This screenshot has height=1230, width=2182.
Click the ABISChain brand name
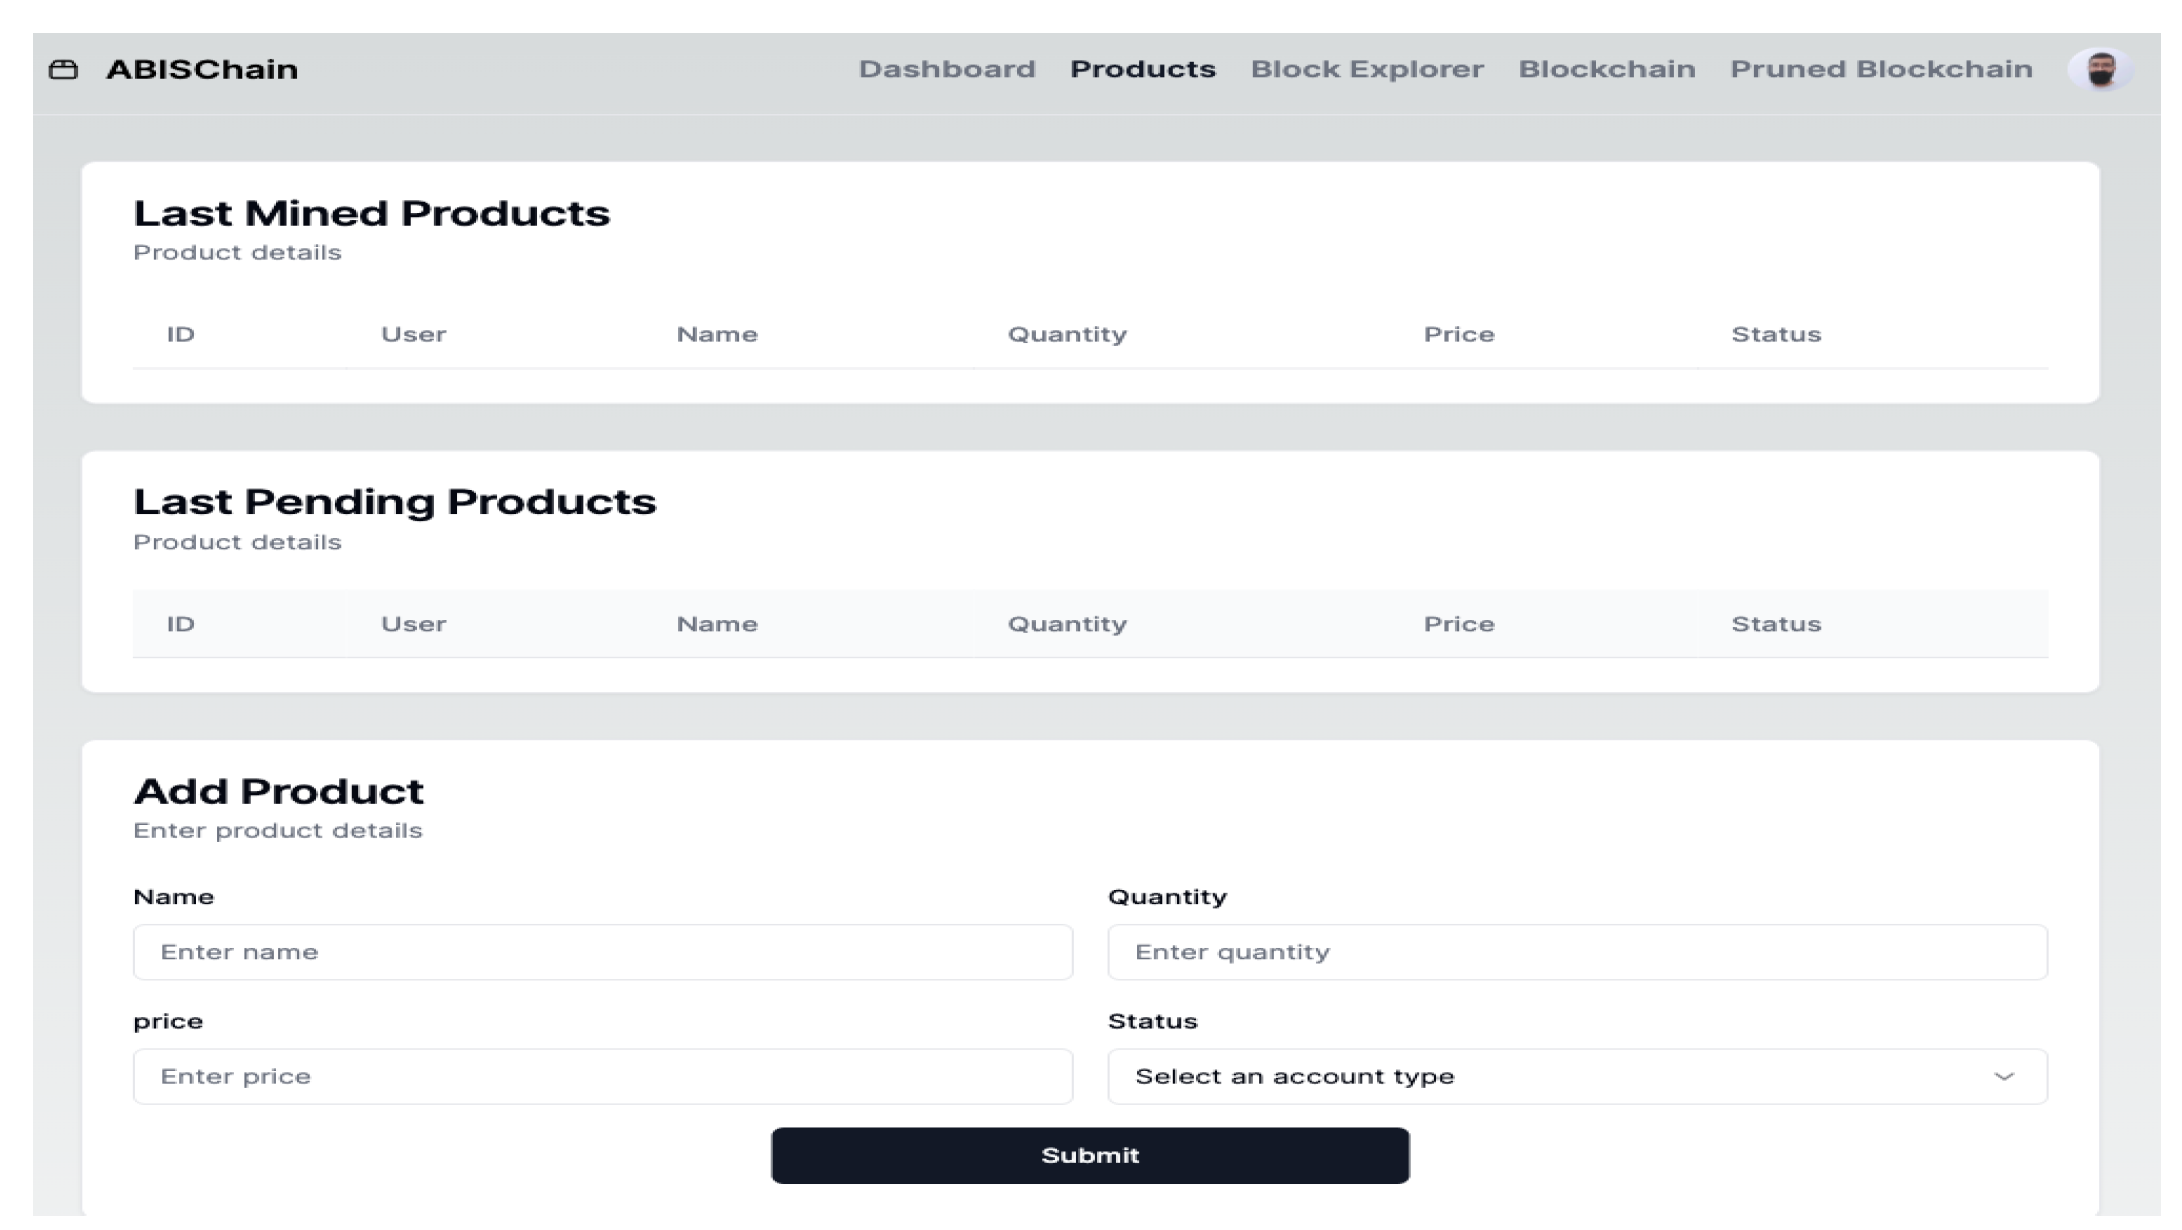point(202,69)
